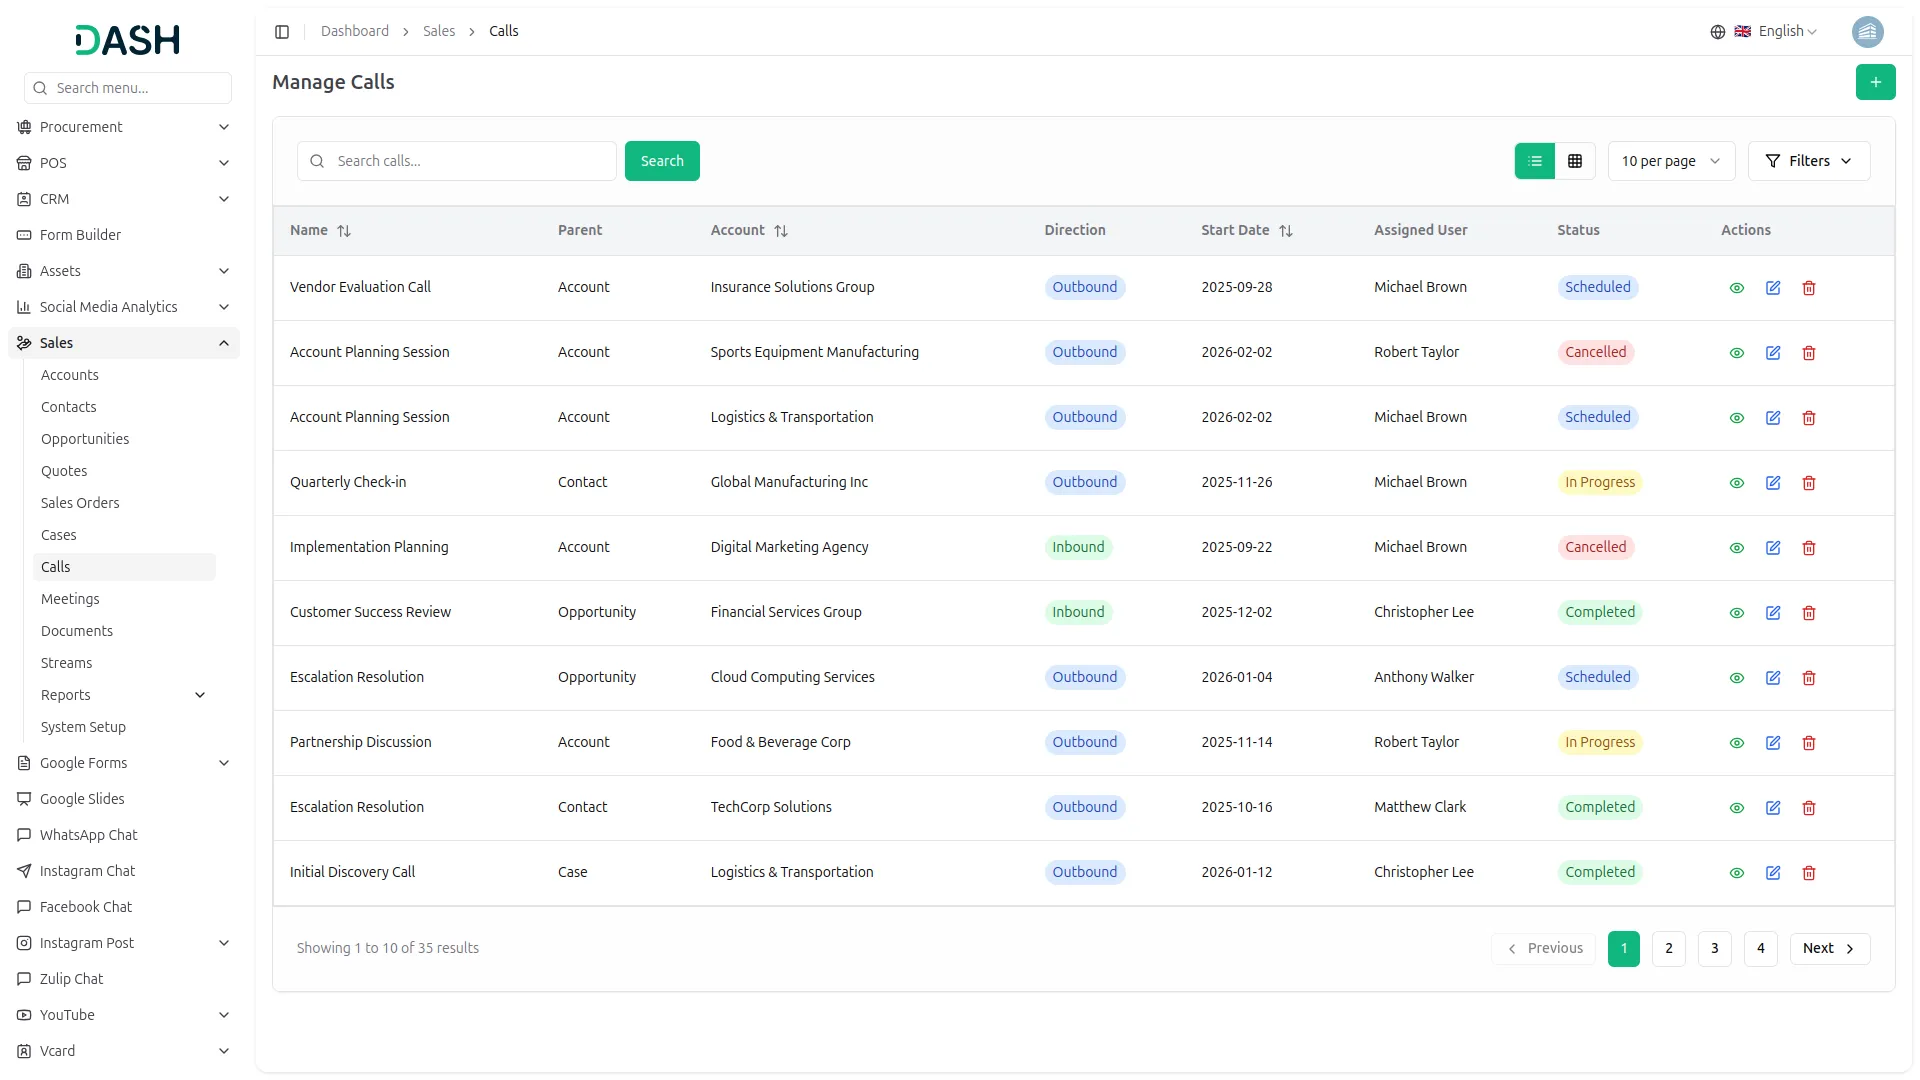This screenshot has width=1920, height=1080.
Task: Open user profile avatar menu
Action: (x=1867, y=32)
